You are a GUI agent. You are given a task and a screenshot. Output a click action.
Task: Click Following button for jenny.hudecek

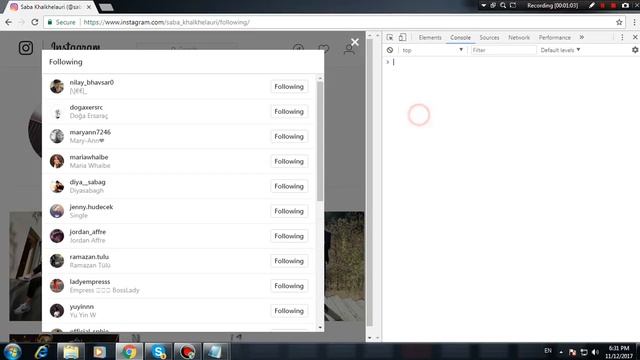(289, 211)
